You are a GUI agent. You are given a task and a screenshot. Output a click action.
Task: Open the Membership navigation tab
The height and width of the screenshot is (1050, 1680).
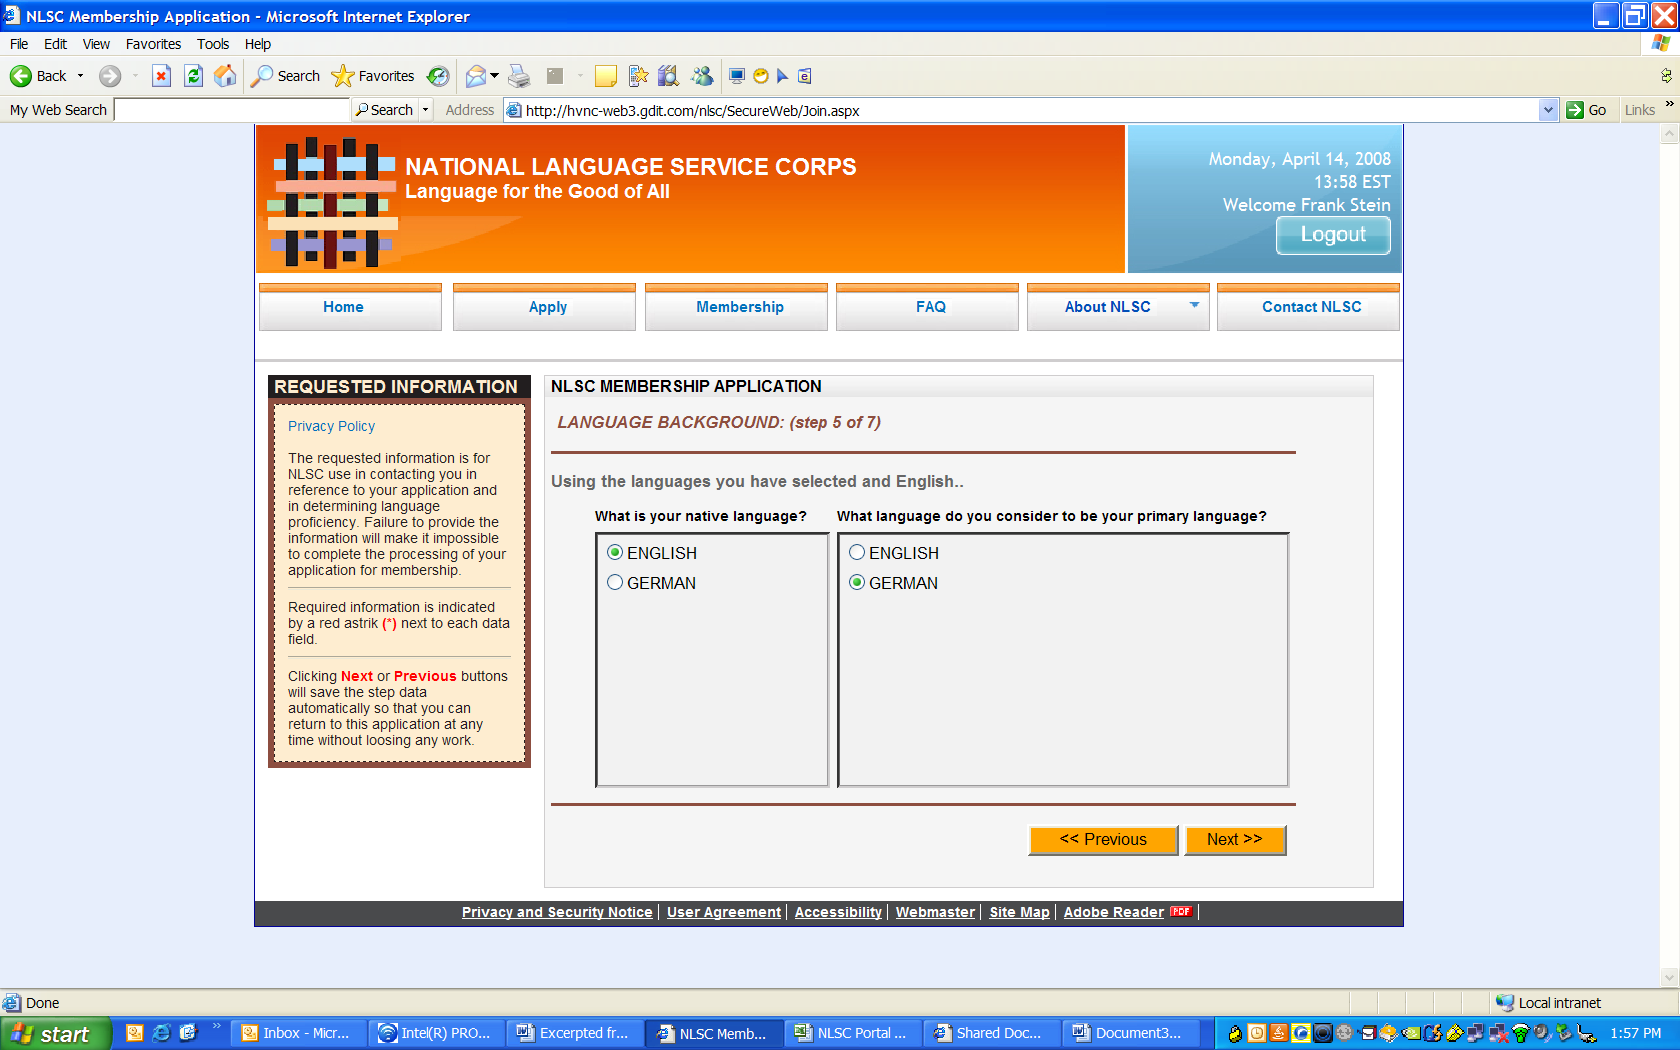point(736,307)
